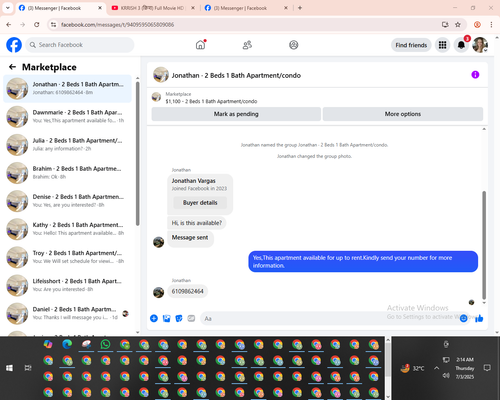Open Copilot from the taskbar
Viewport: 500px width, 400px height.
click(48, 344)
